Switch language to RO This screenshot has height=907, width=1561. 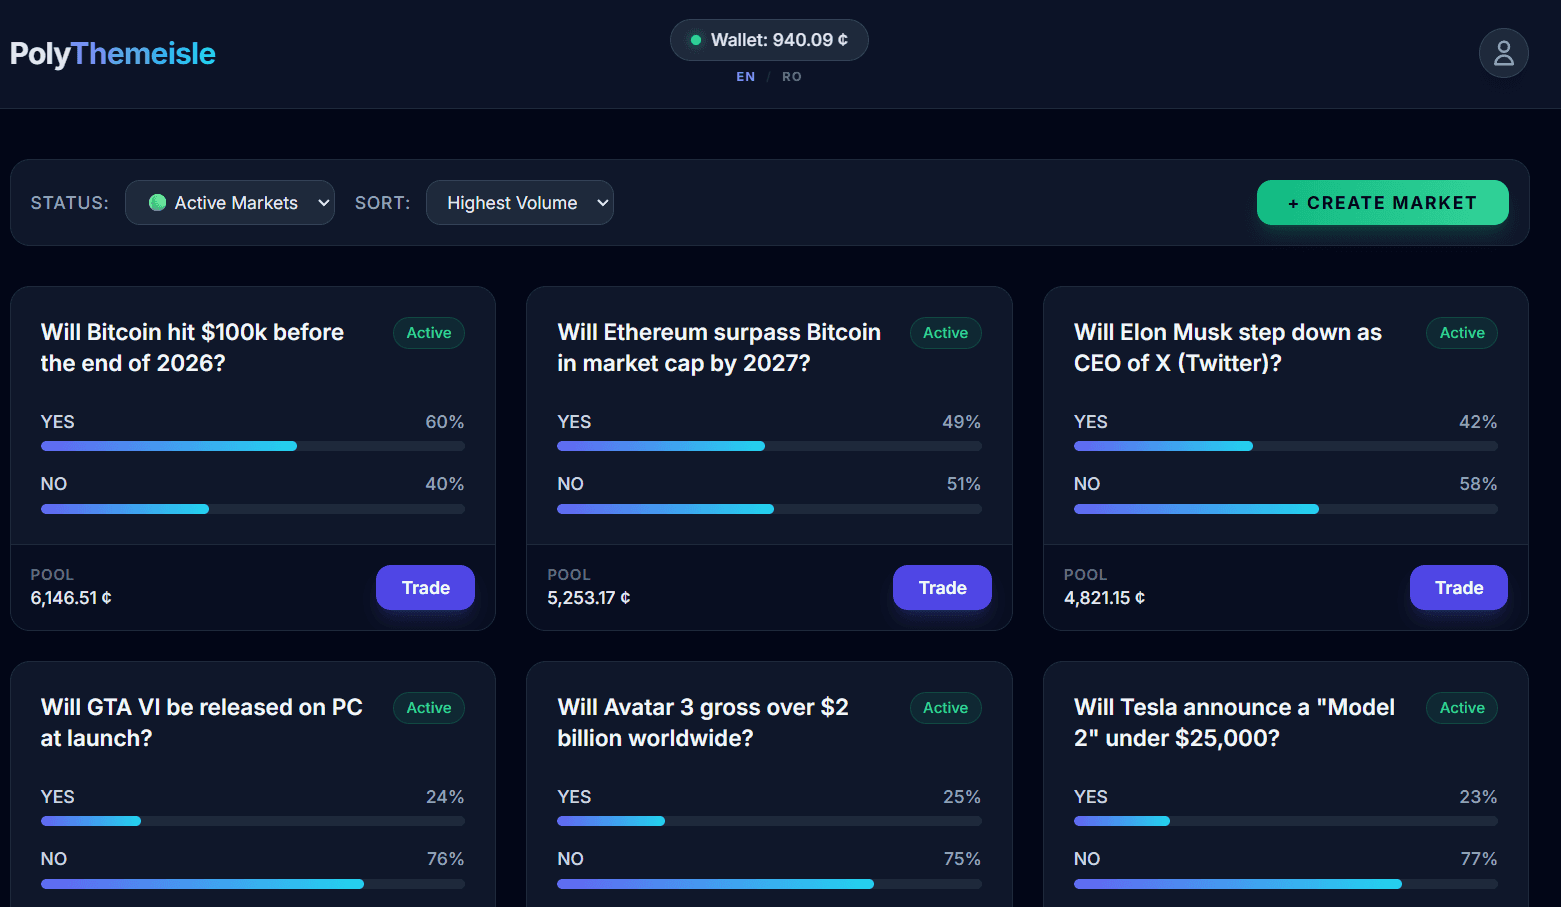[x=791, y=76]
